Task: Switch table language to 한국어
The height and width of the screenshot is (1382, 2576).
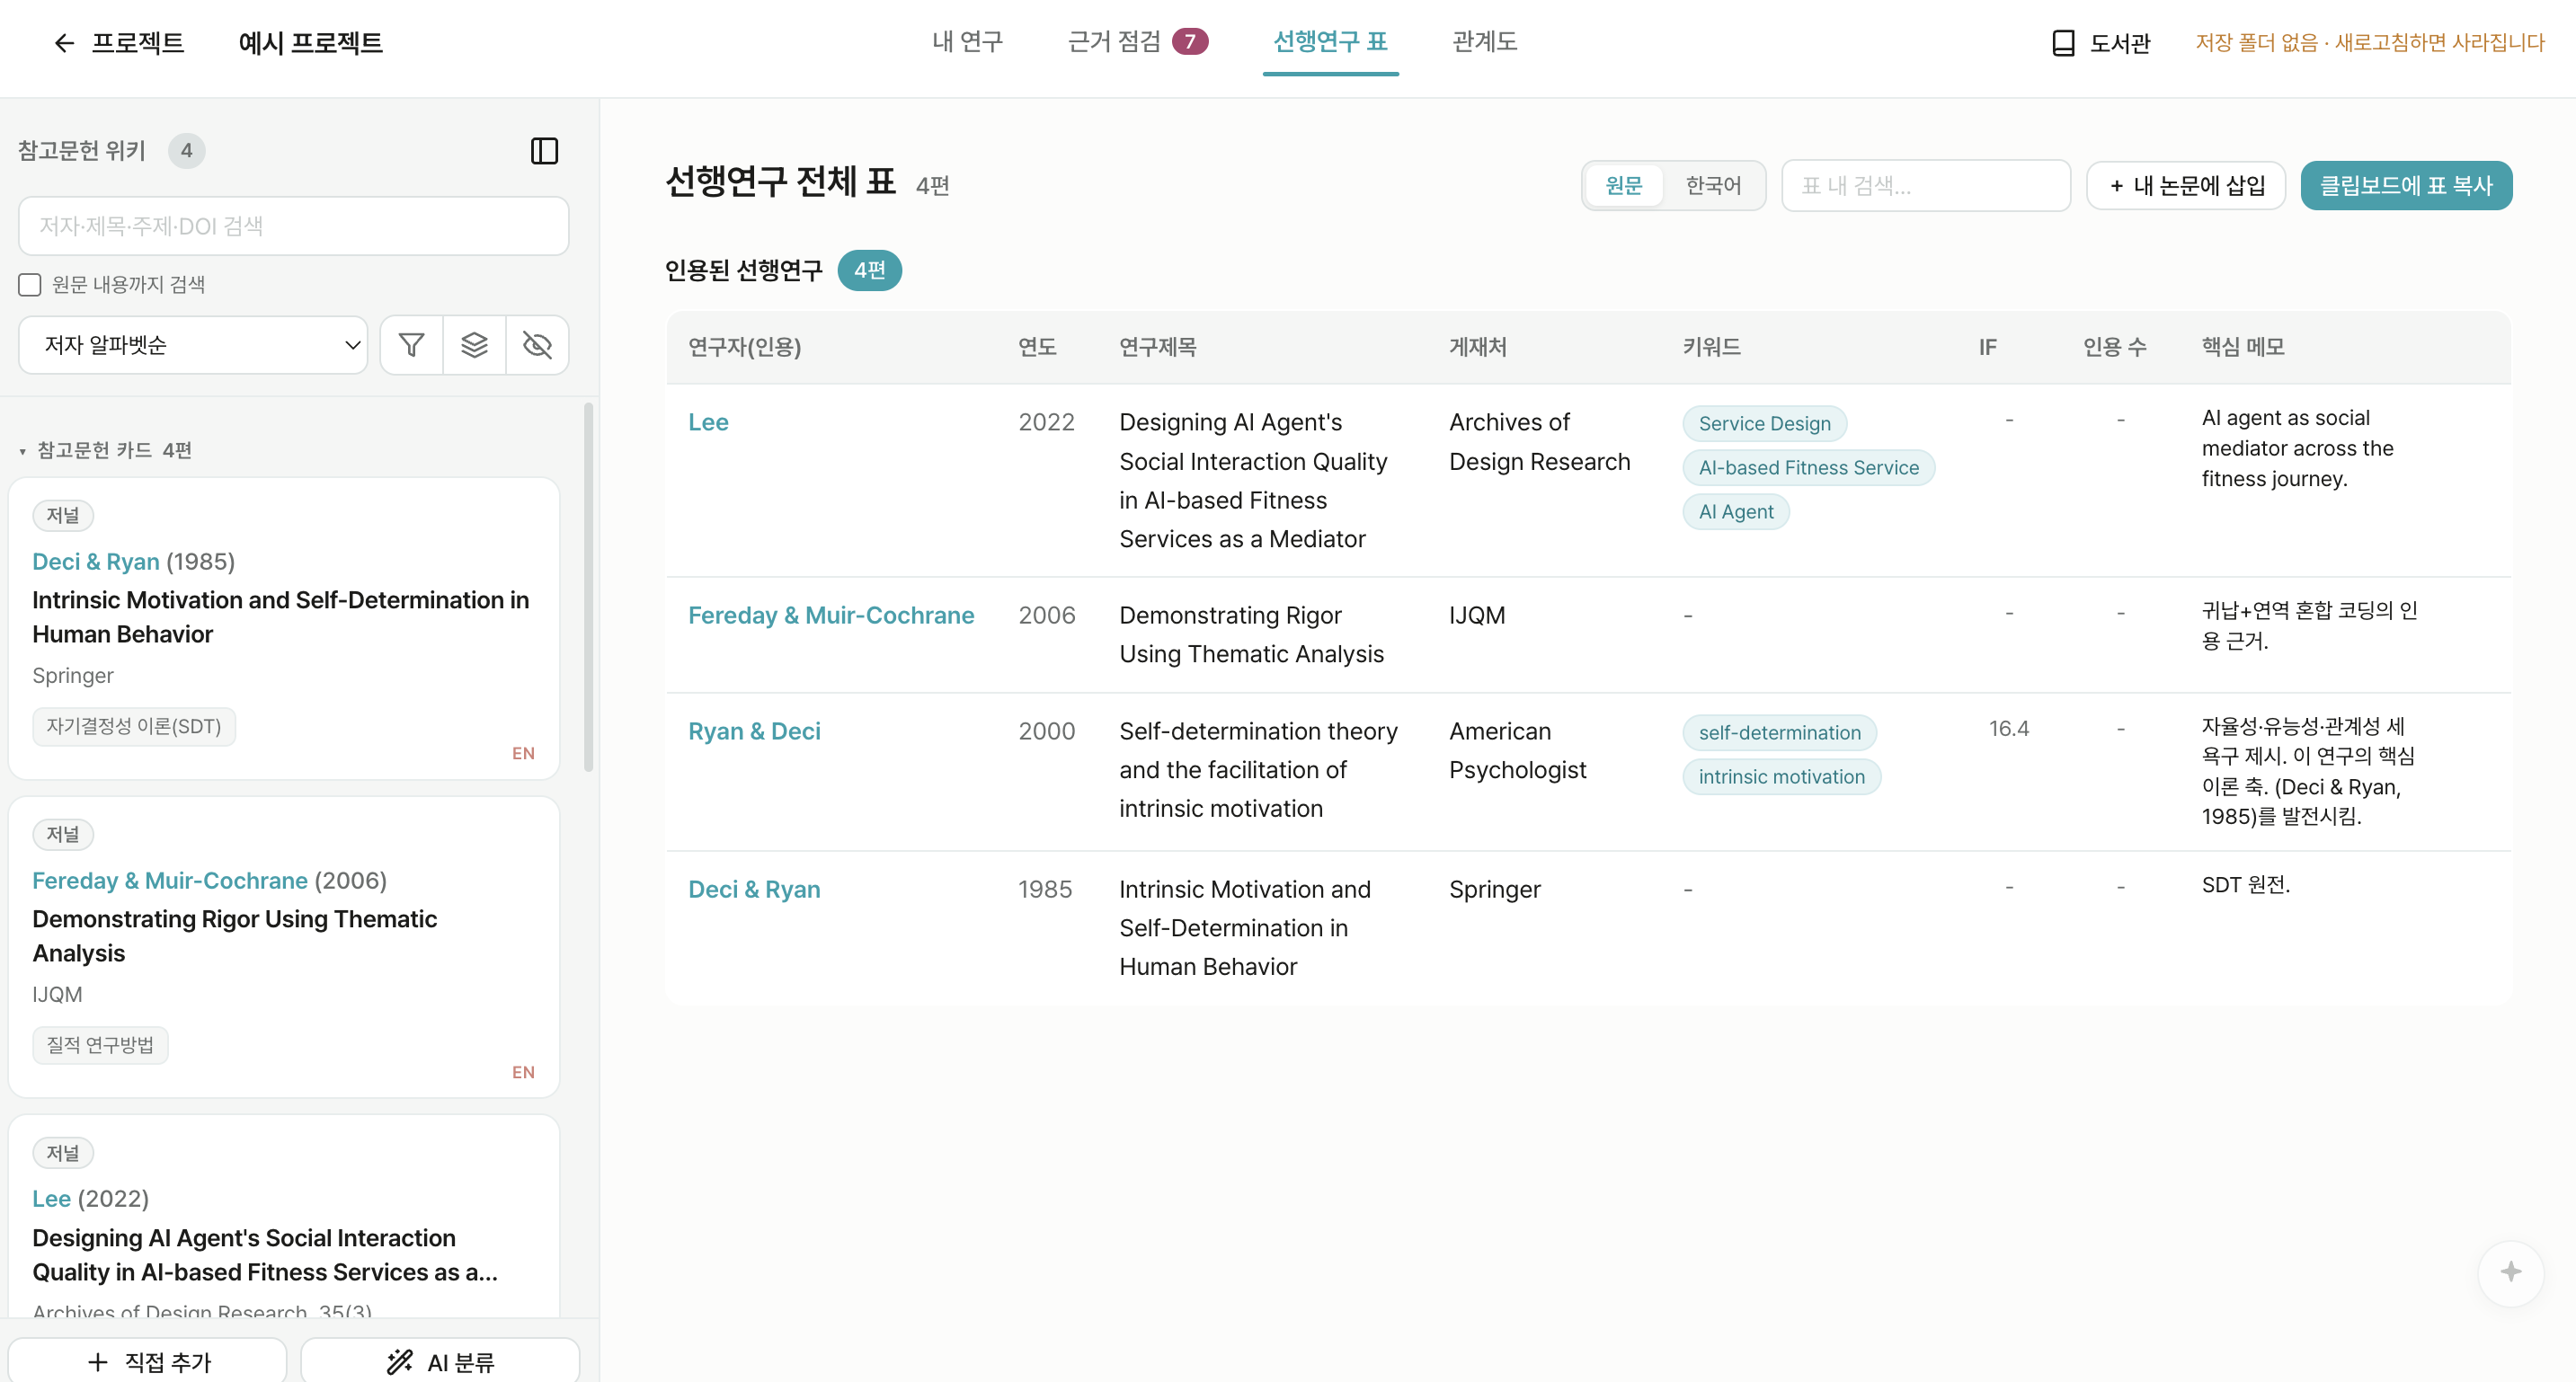Action: 1713,185
